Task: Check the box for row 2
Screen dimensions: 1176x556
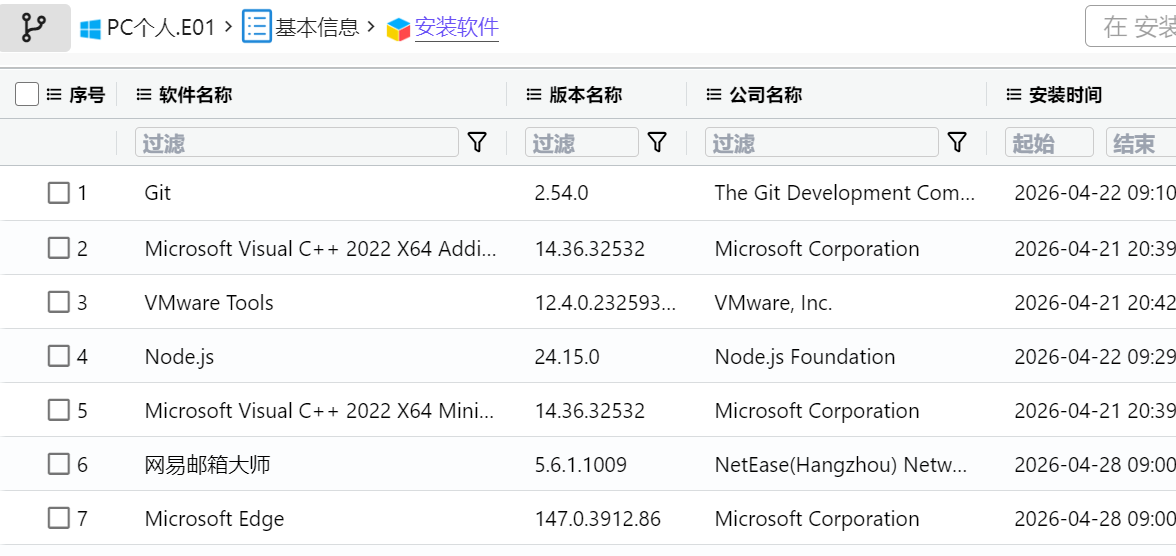Action: tap(58, 248)
